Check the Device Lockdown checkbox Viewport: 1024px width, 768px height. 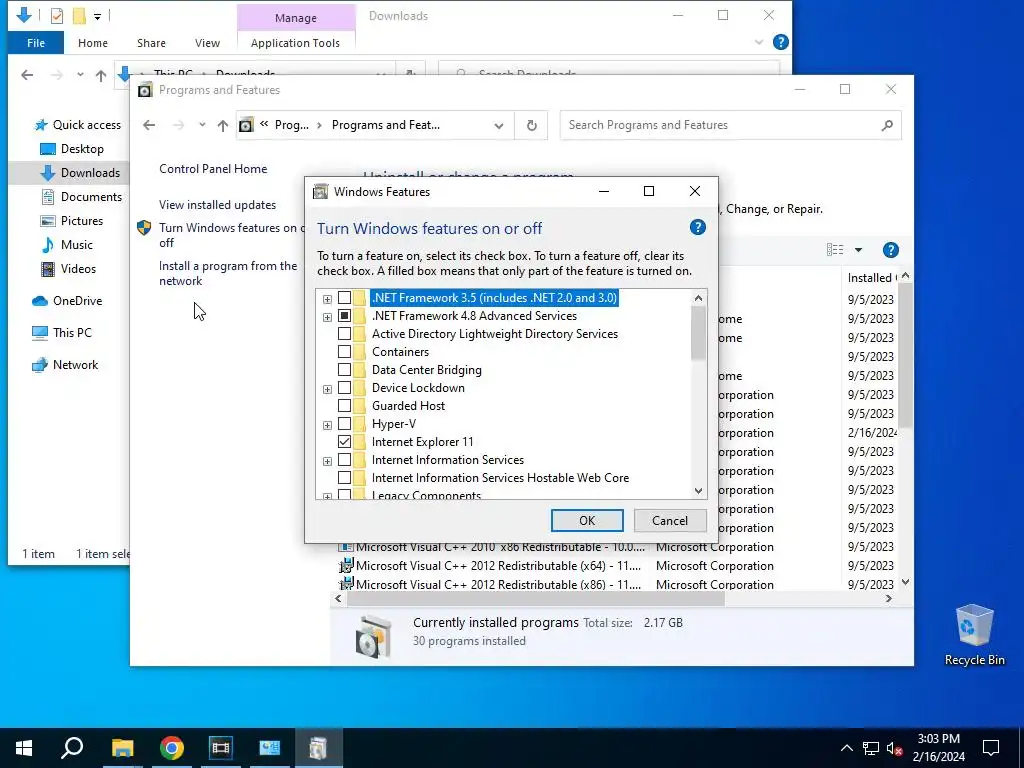point(344,388)
